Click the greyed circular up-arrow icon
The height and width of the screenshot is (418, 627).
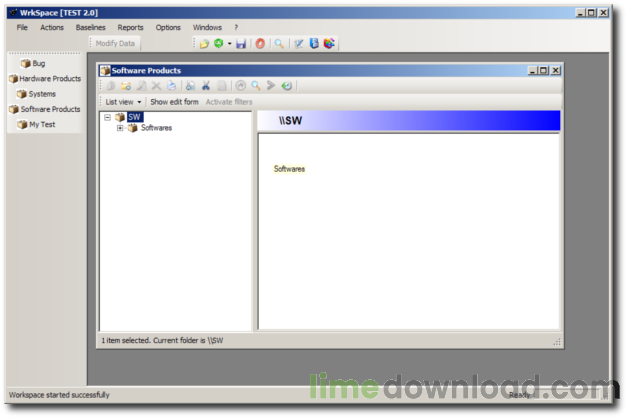(x=240, y=86)
